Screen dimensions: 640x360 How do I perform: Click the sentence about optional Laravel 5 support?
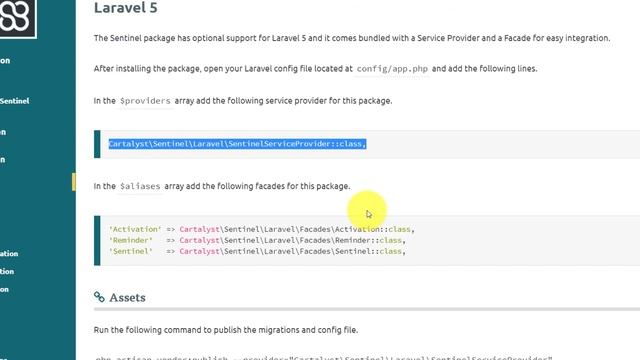[352, 38]
